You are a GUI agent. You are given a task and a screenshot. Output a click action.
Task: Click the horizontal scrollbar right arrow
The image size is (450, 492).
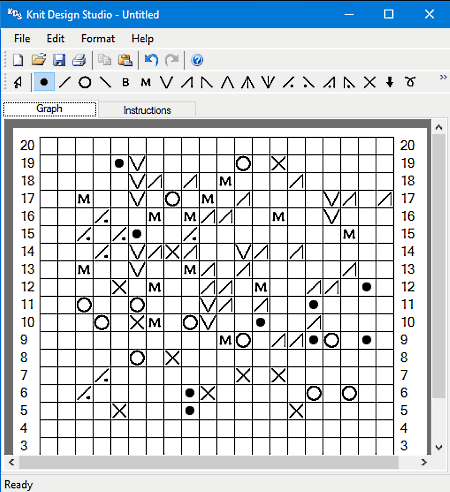click(x=424, y=462)
